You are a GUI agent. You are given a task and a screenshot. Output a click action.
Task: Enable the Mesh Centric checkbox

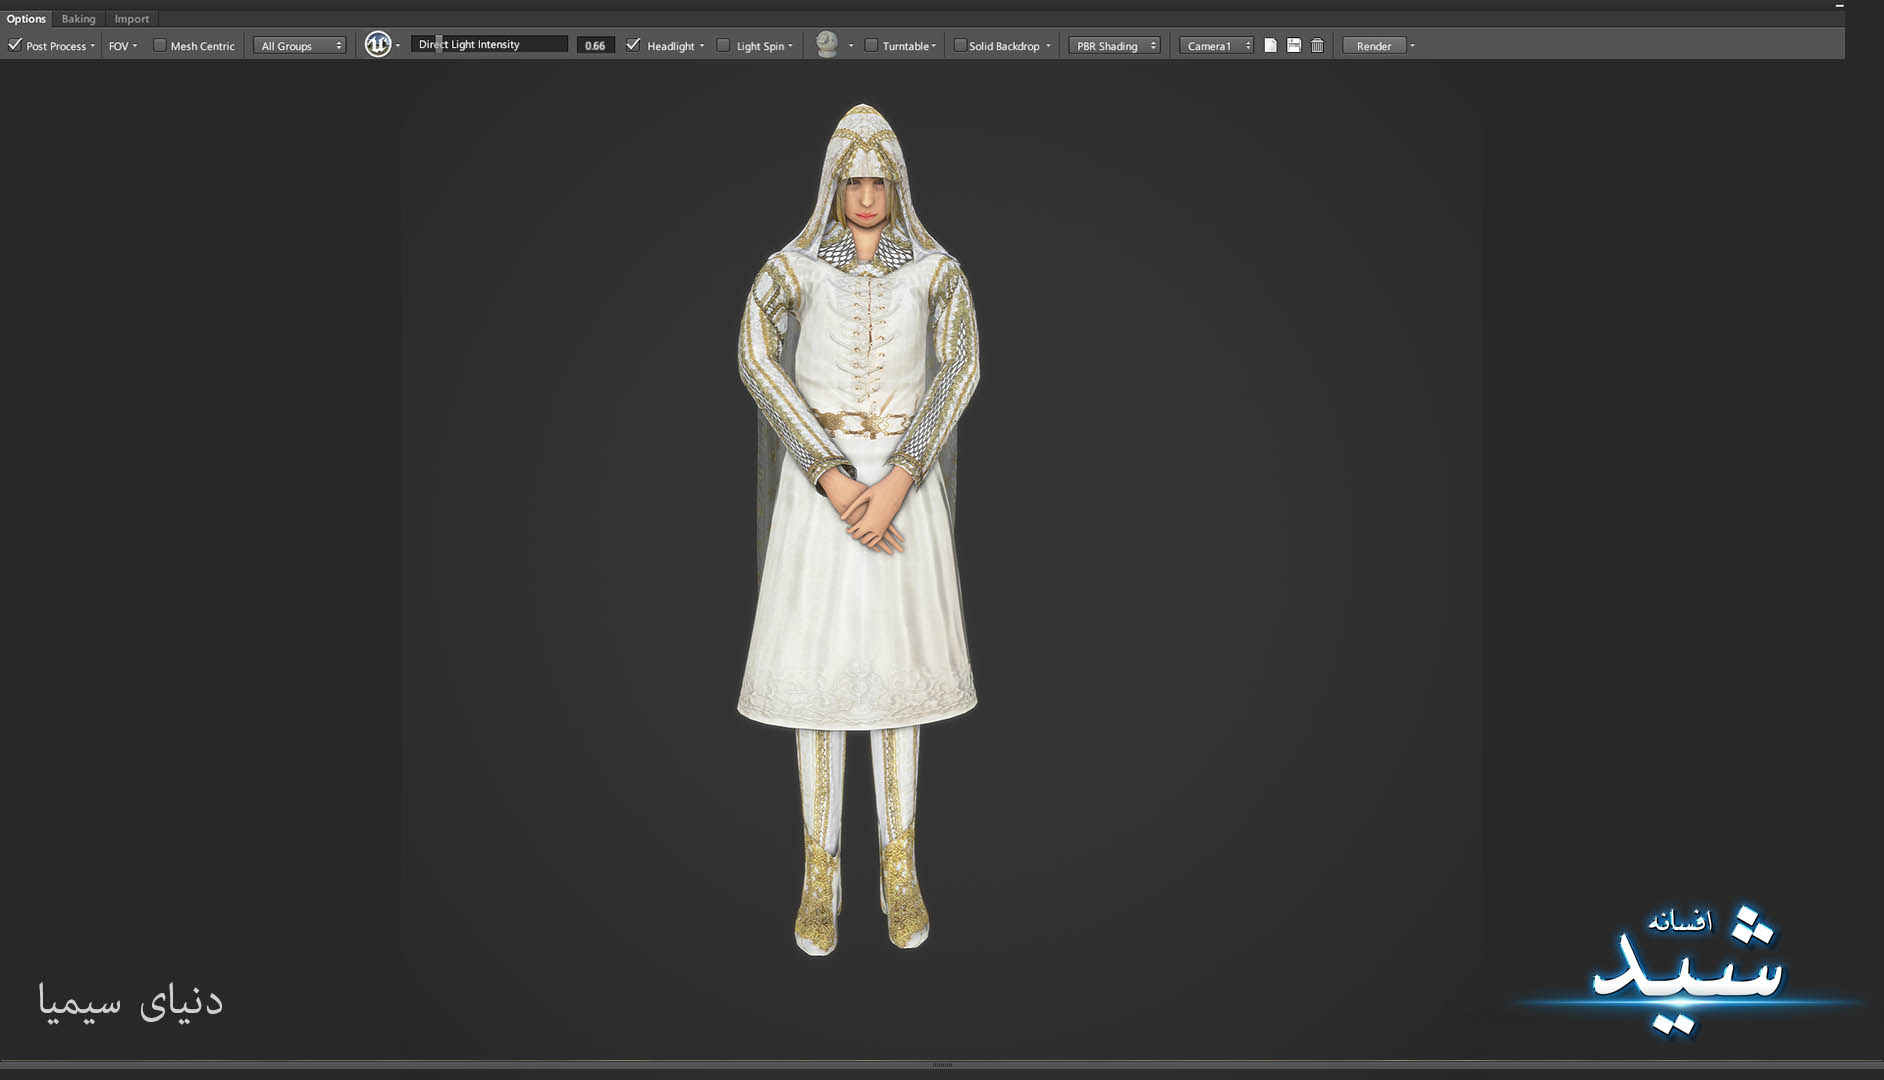coord(159,45)
